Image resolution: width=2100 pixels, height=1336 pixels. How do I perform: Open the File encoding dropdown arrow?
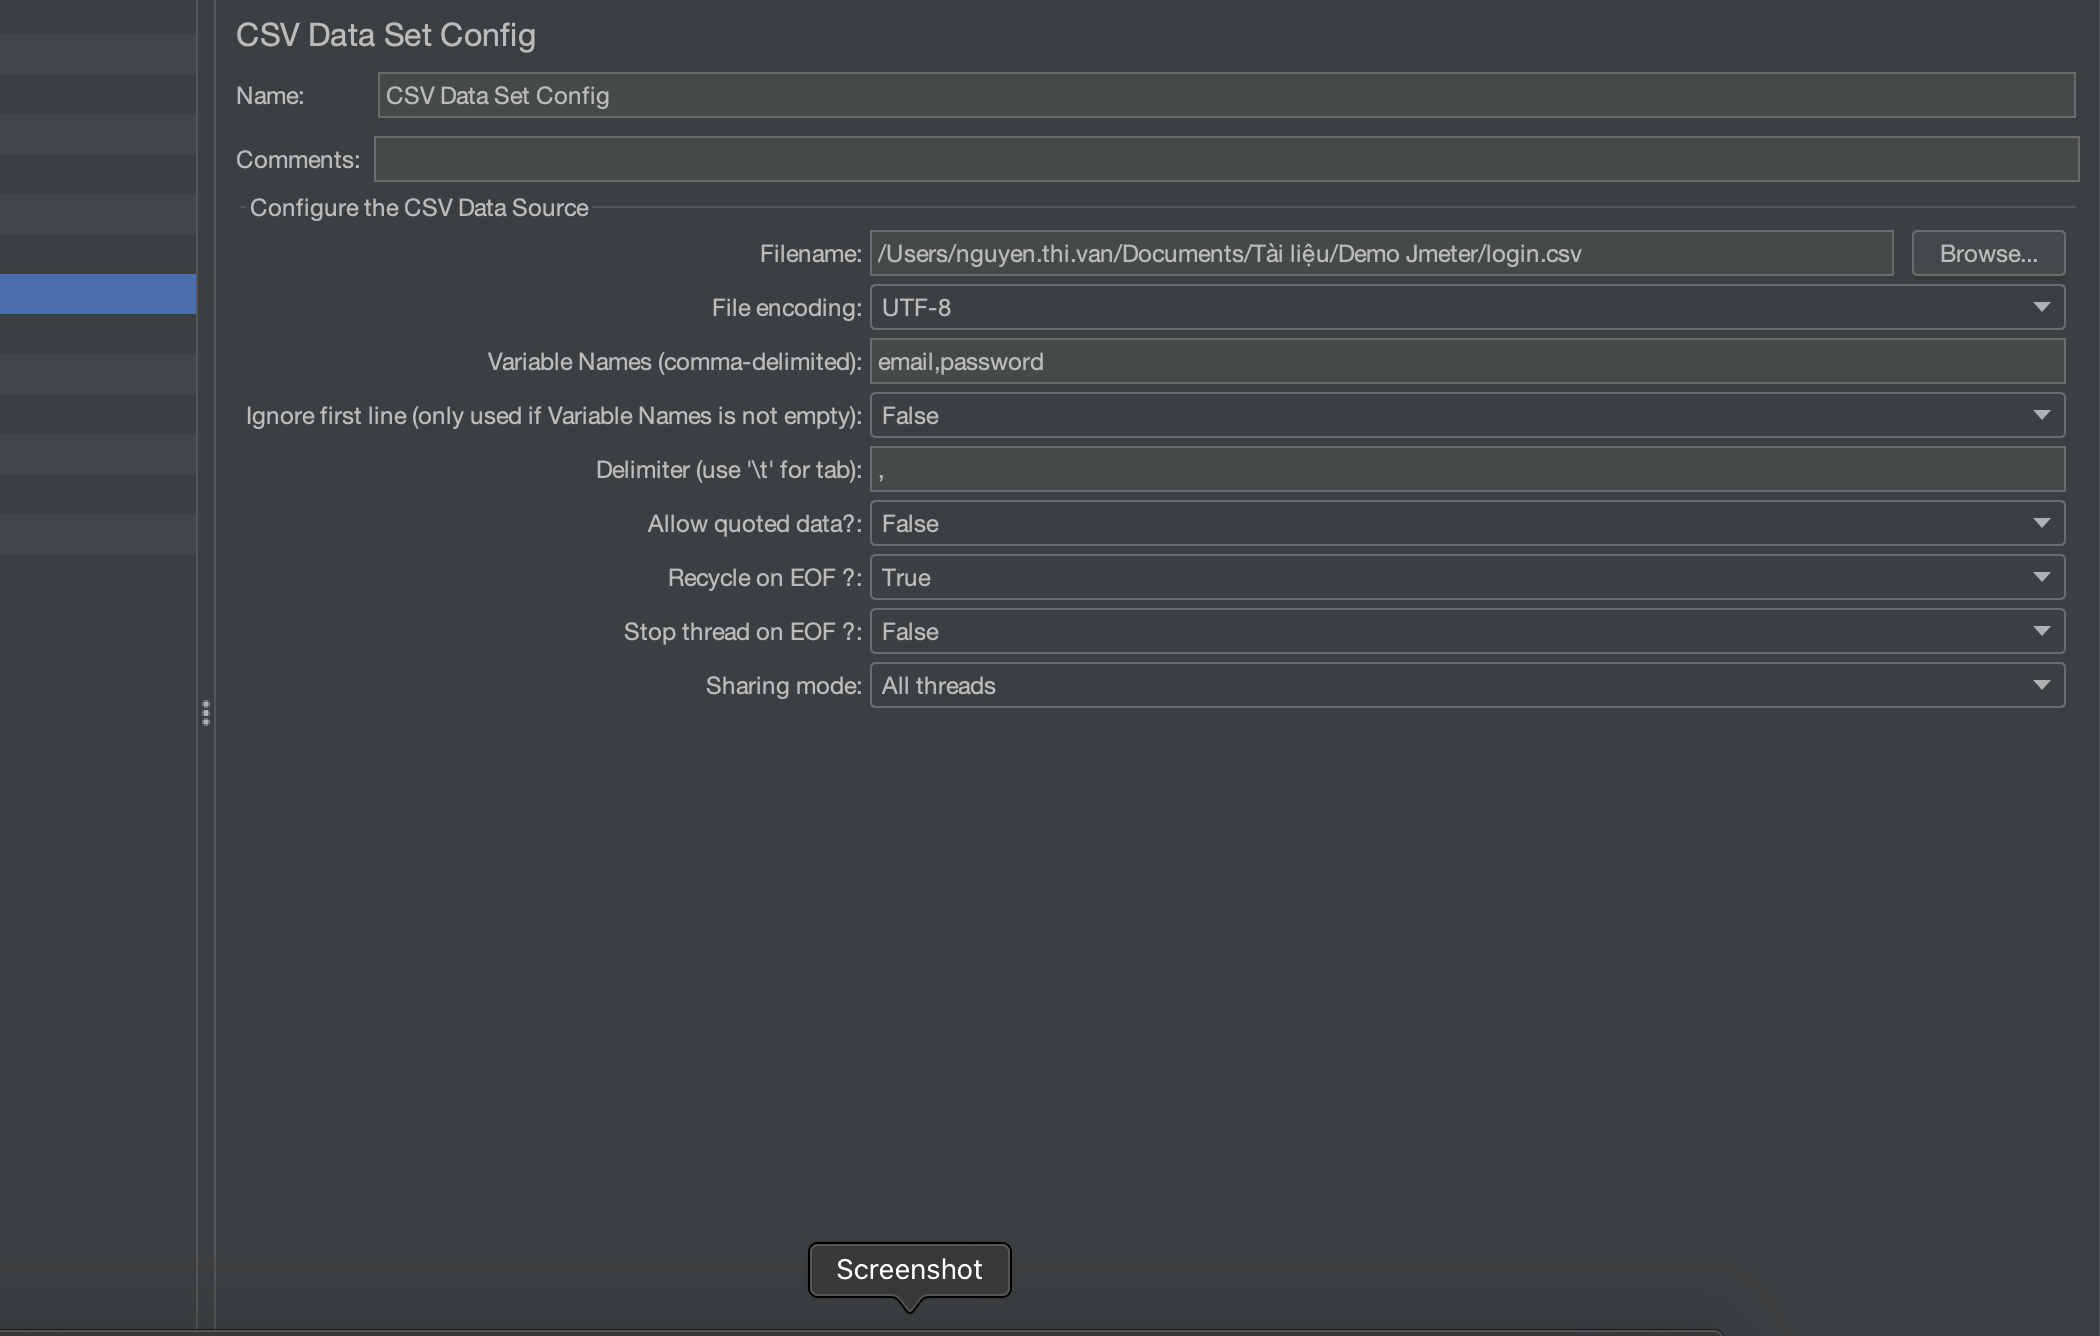pos(2041,308)
